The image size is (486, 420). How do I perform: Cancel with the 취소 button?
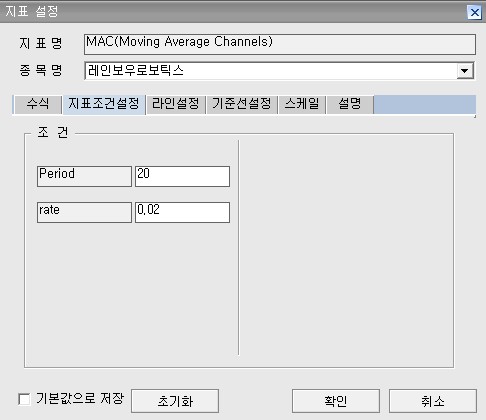tap(433, 401)
